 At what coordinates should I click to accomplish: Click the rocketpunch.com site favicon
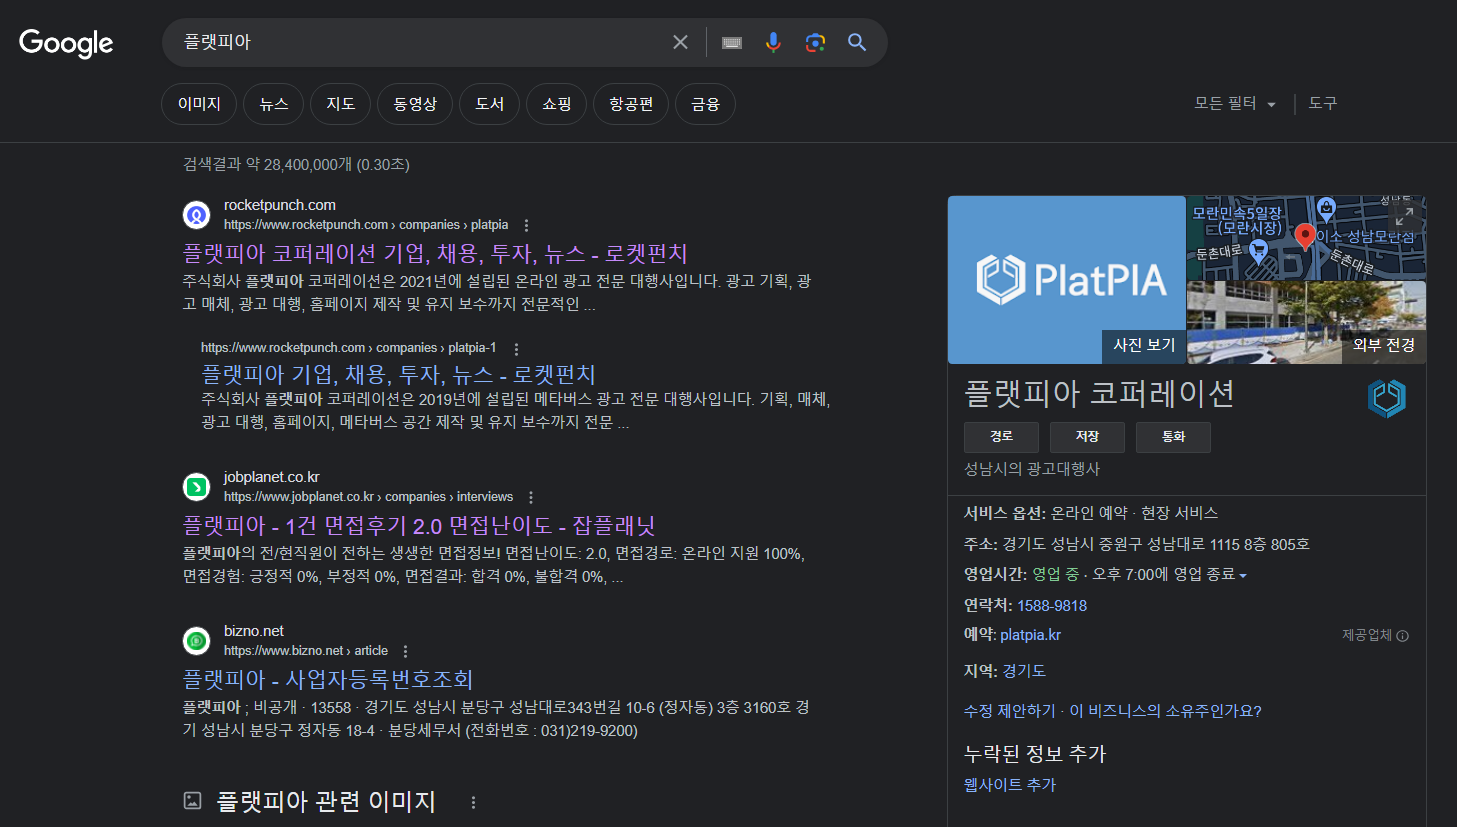coord(197,215)
